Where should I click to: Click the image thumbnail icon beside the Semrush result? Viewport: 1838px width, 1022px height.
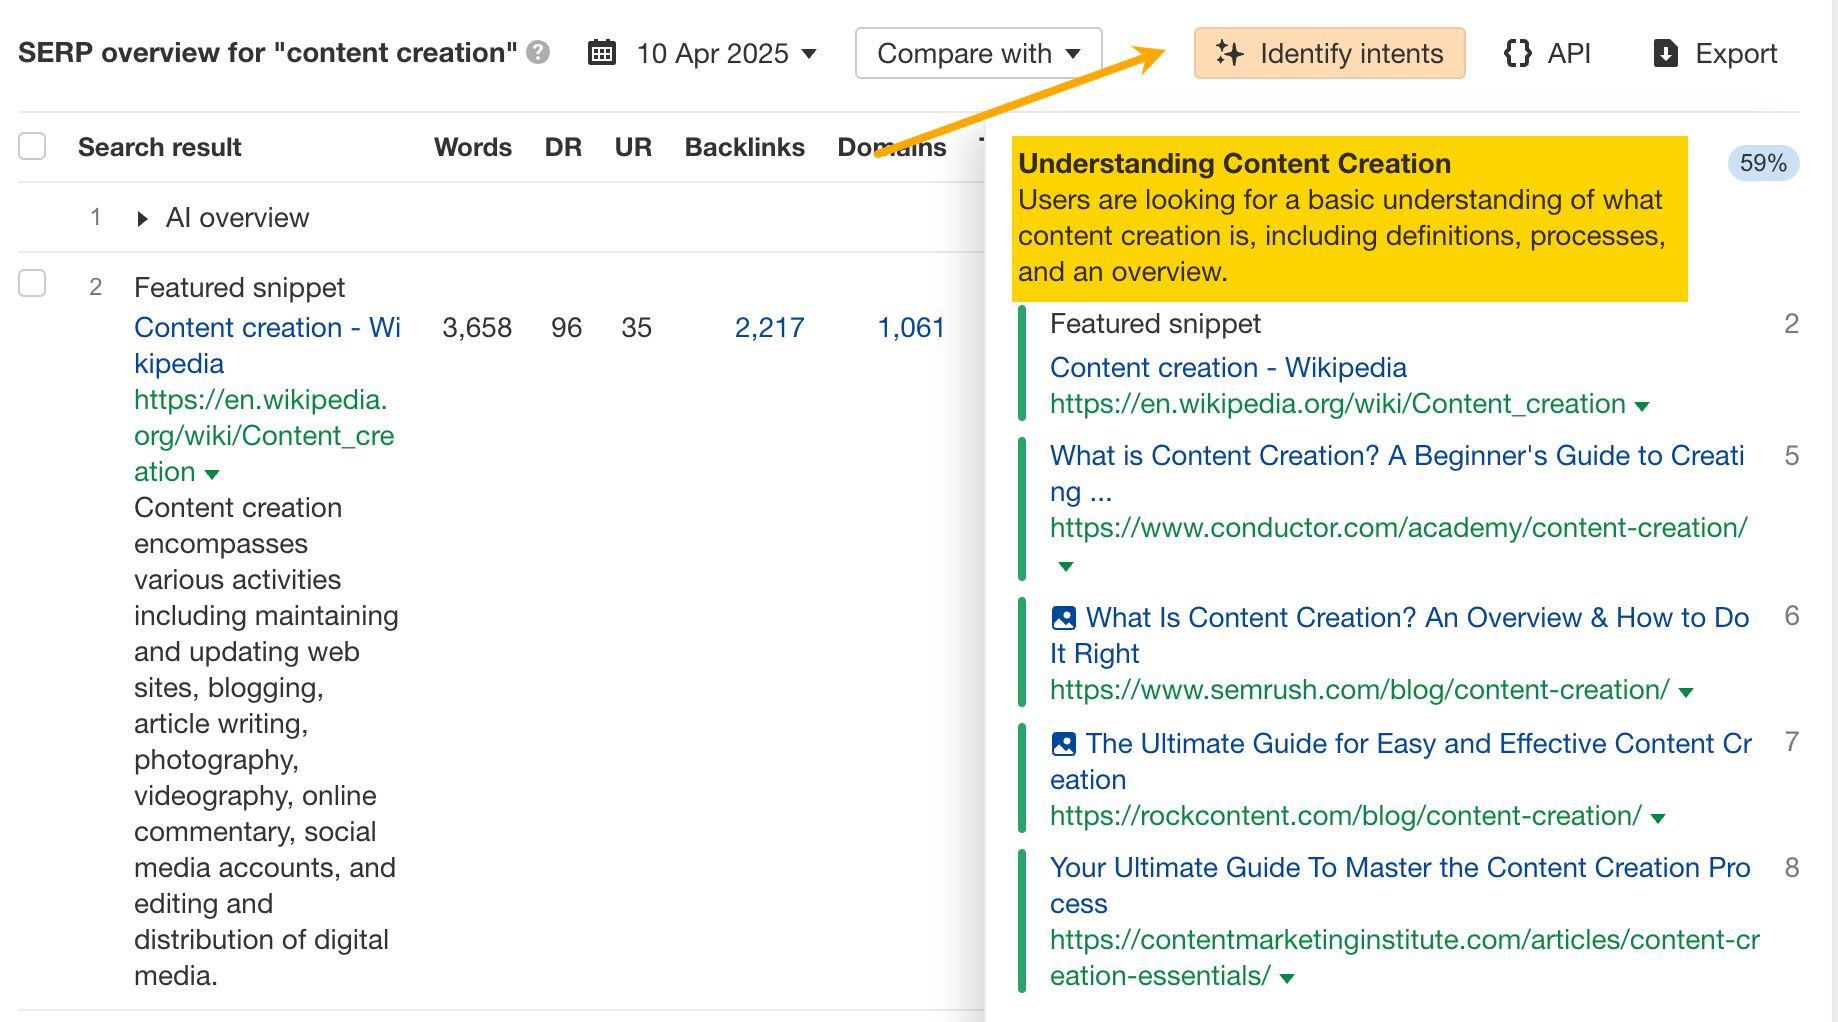click(1063, 617)
